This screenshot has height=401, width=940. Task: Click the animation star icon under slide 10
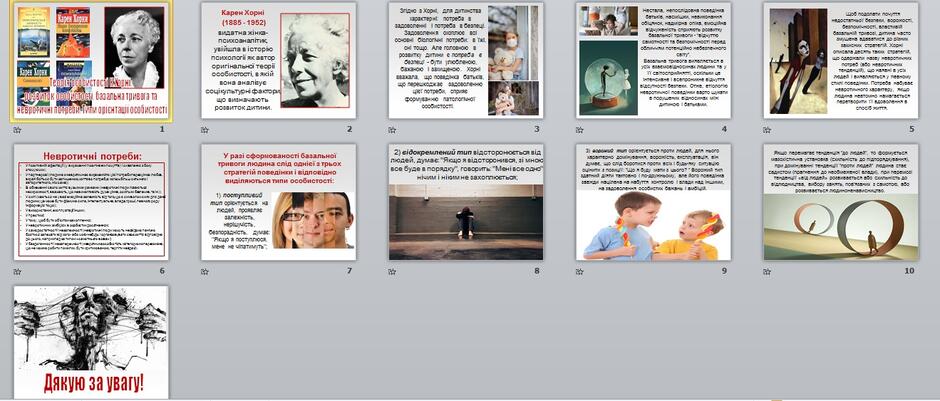tap(767, 272)
